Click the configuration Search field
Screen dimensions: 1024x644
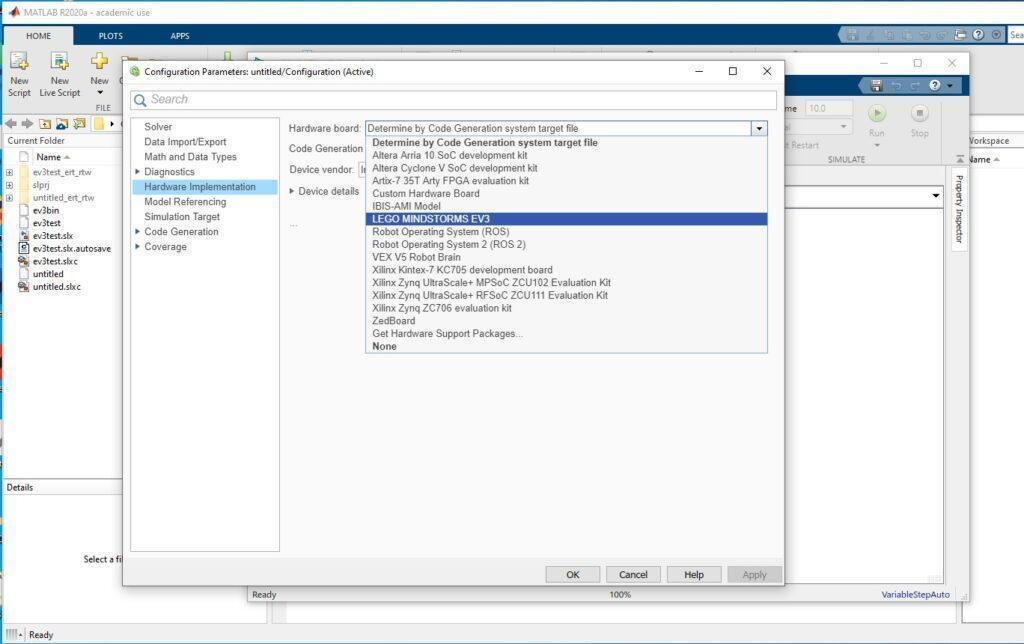tap(453, 99)
